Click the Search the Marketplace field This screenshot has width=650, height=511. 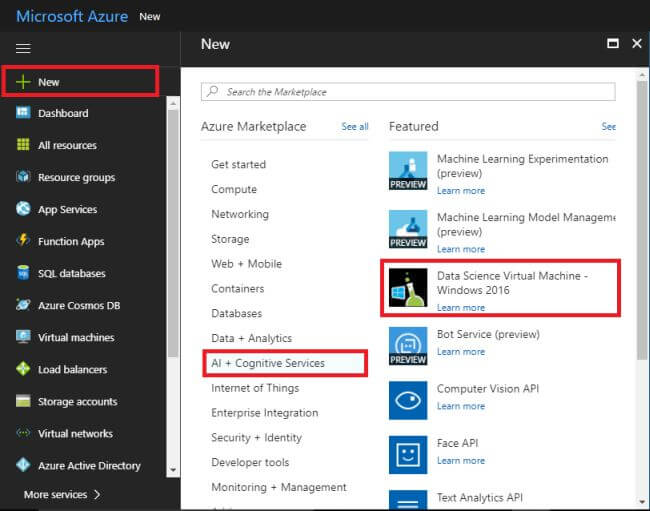click(x=408, y=92)
